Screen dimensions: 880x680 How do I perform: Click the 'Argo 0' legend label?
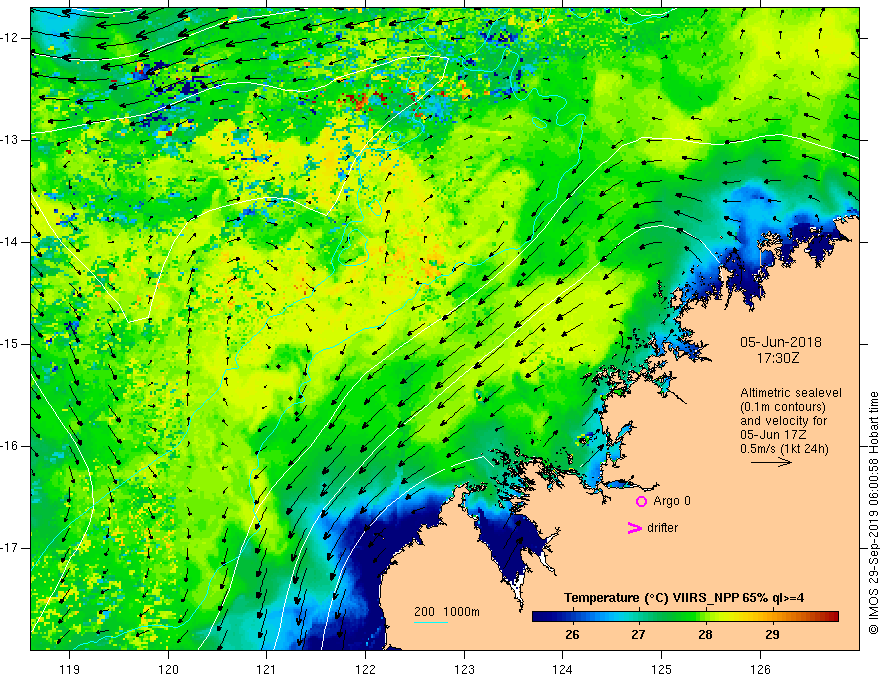(x=672, y=501)
